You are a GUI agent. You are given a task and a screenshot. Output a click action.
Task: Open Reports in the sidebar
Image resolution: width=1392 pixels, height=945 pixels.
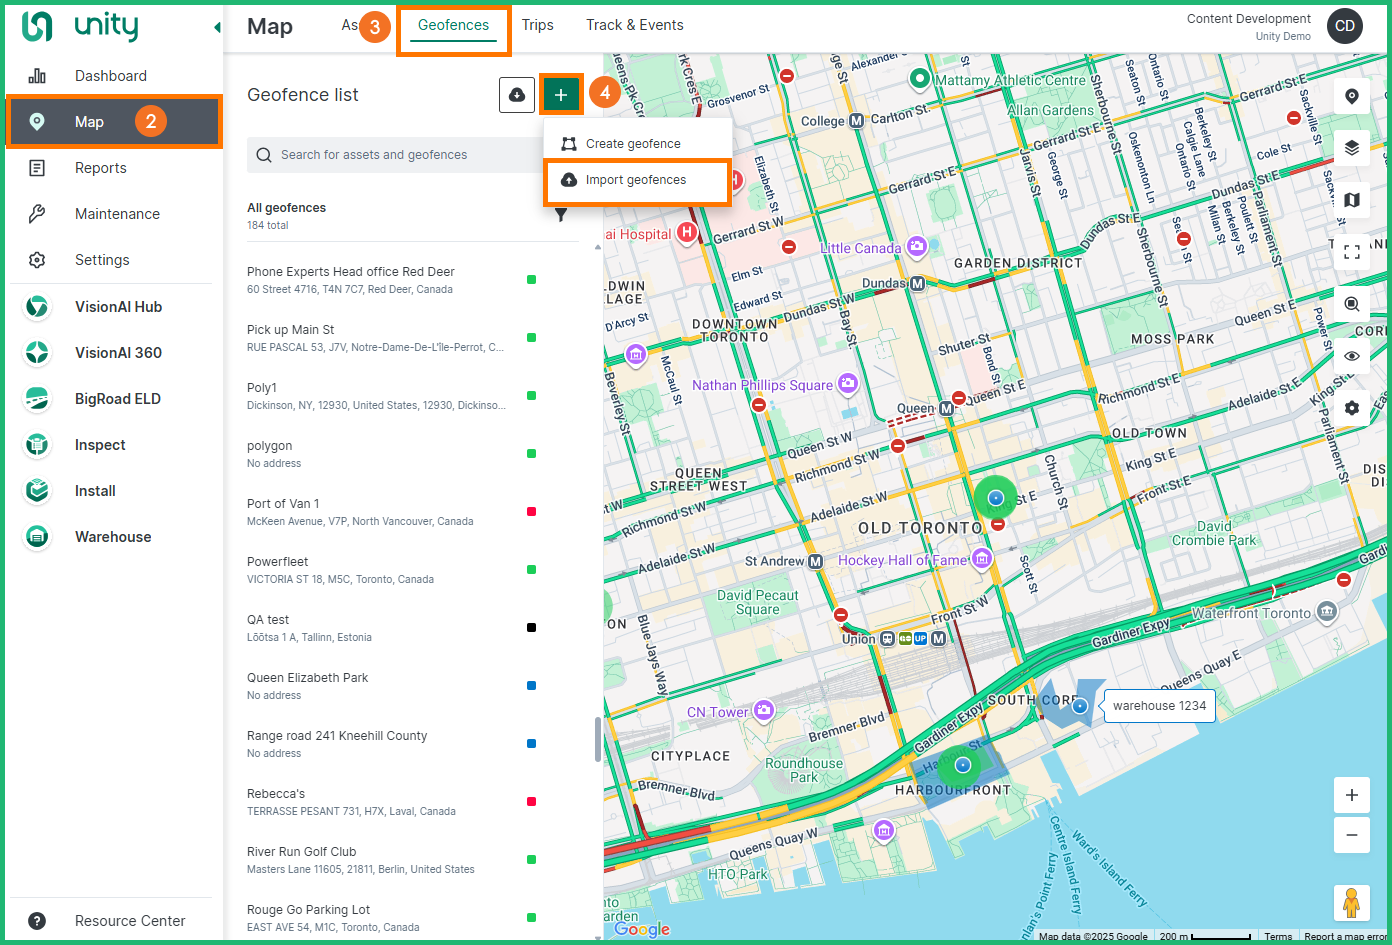coord(101,168)
